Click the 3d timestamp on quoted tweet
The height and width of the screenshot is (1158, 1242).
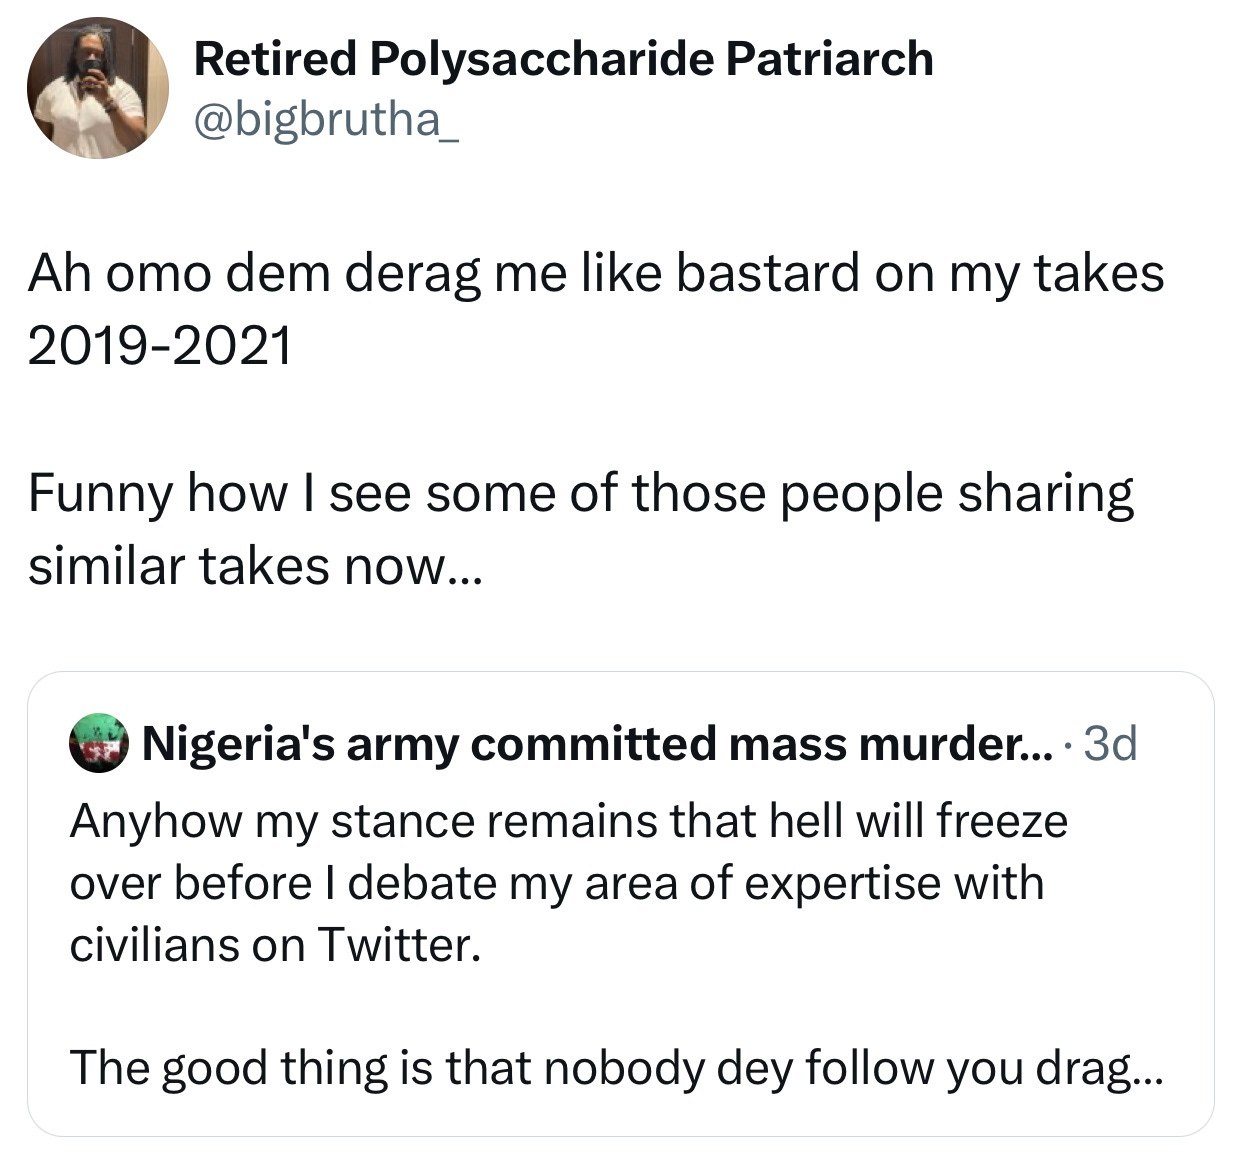[1110, 744]
